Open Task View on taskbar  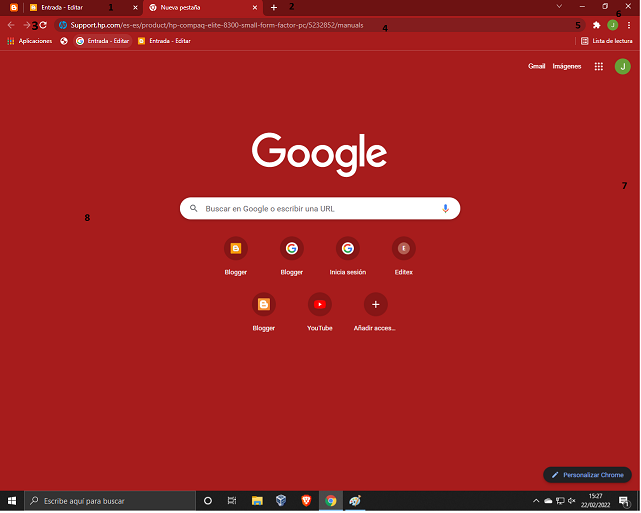coord(232,501)
